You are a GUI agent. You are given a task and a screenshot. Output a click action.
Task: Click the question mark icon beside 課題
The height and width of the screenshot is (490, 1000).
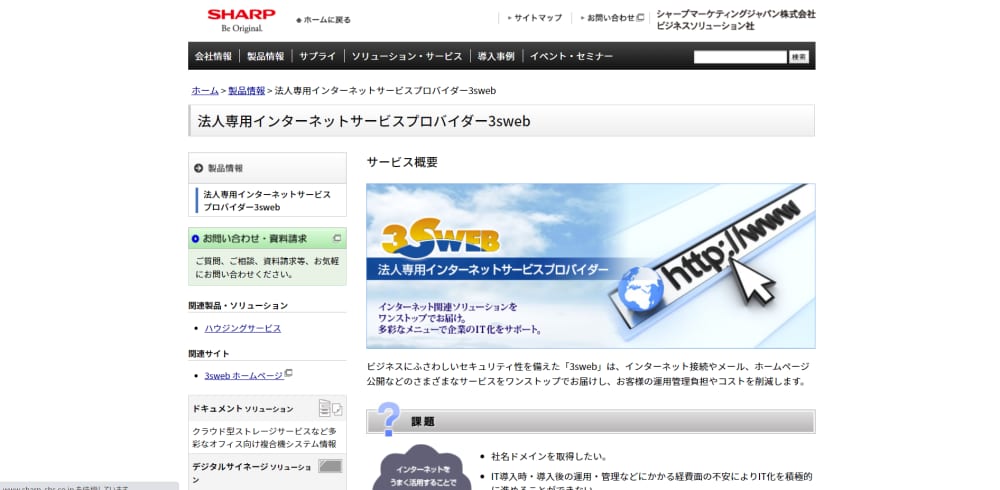pos(389,419)
